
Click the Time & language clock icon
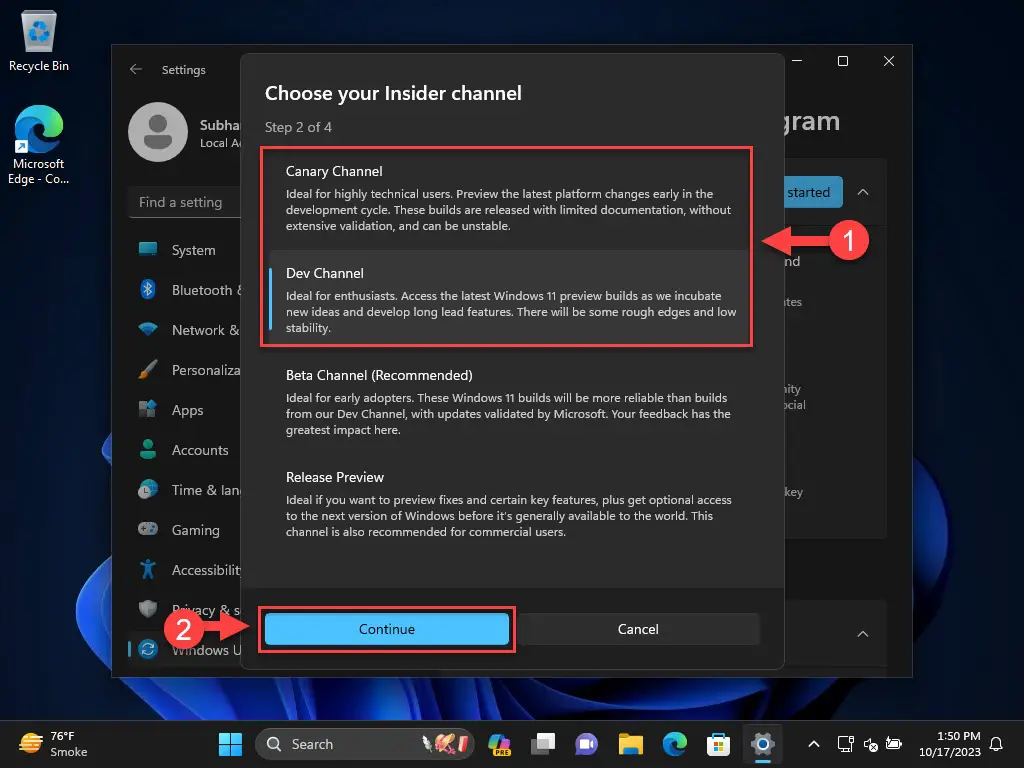(x=148, y=489)
